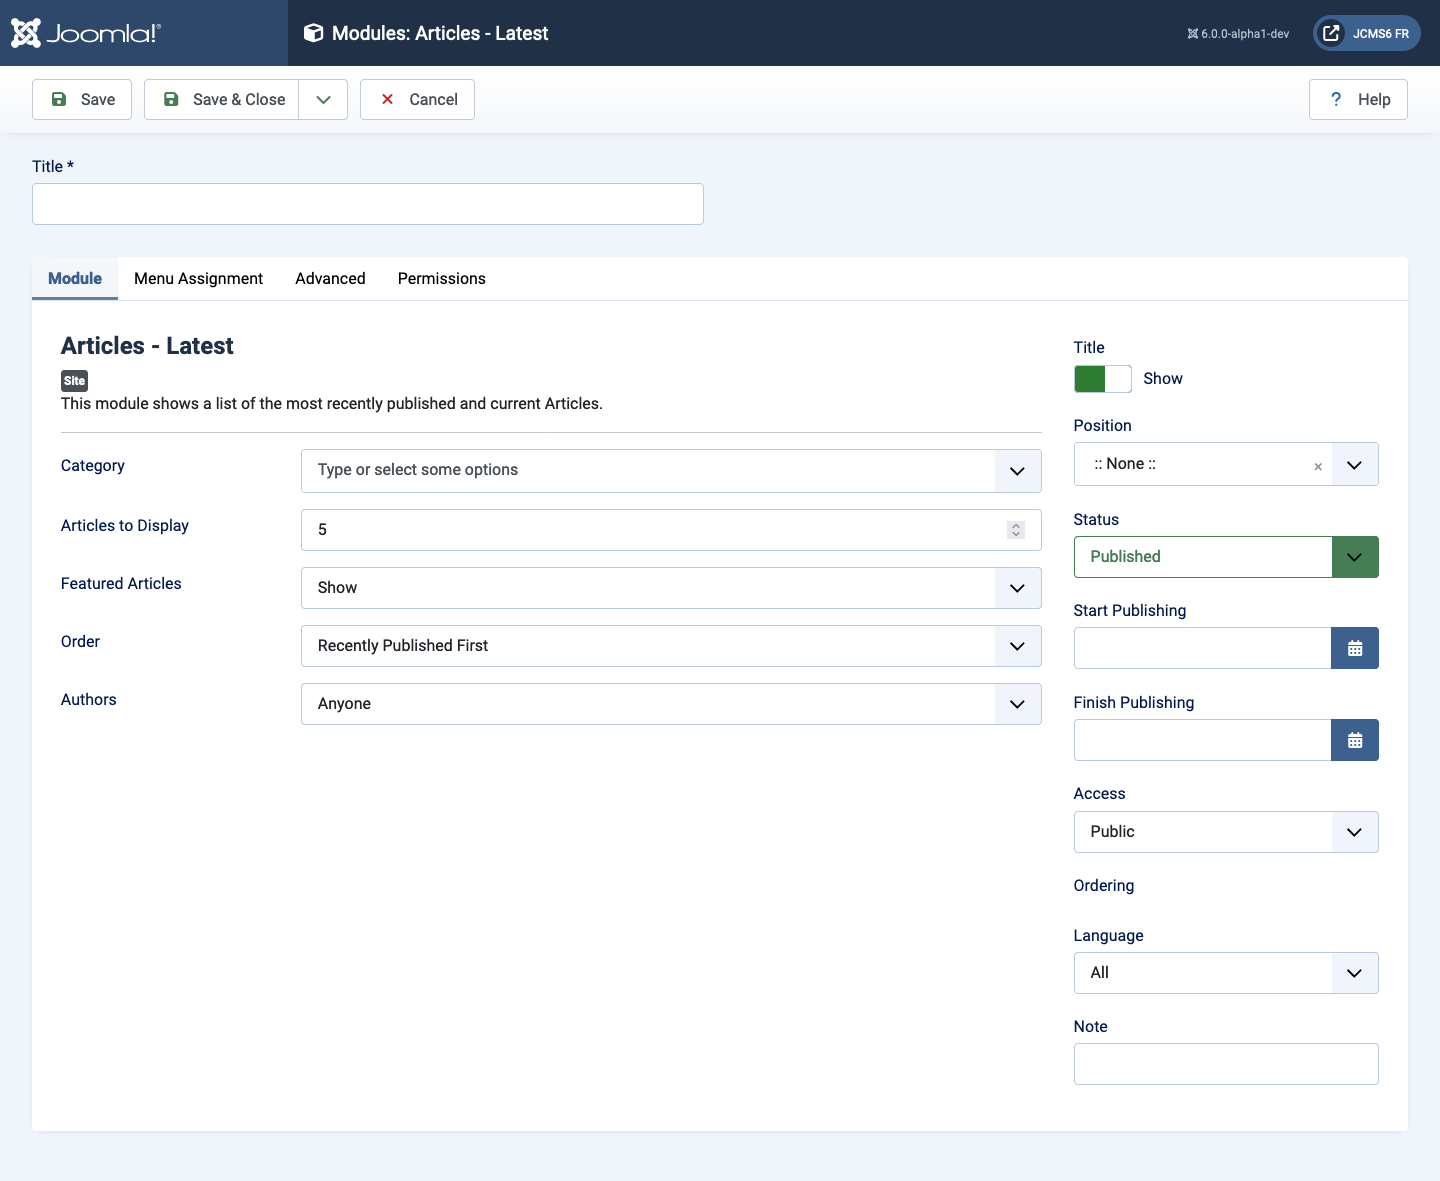1440x1181 pixels.
Task: Open site via JCMS6 FR external link icon
Action: click(x=1331, y=33)
